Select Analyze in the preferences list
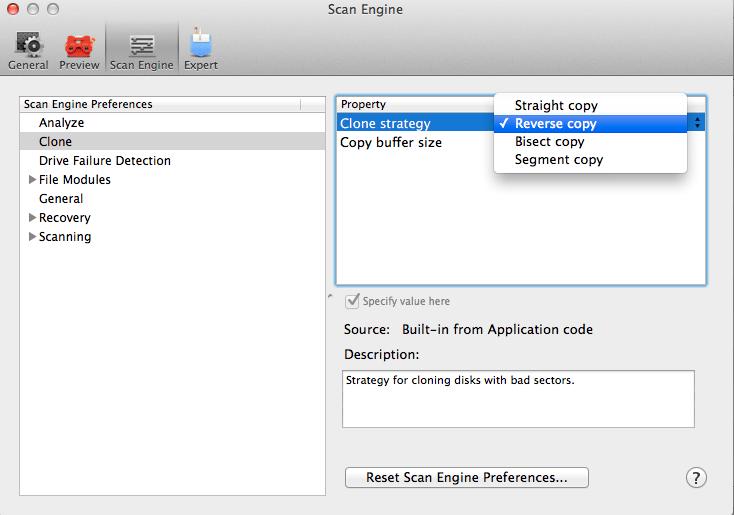 coord(61,123)
